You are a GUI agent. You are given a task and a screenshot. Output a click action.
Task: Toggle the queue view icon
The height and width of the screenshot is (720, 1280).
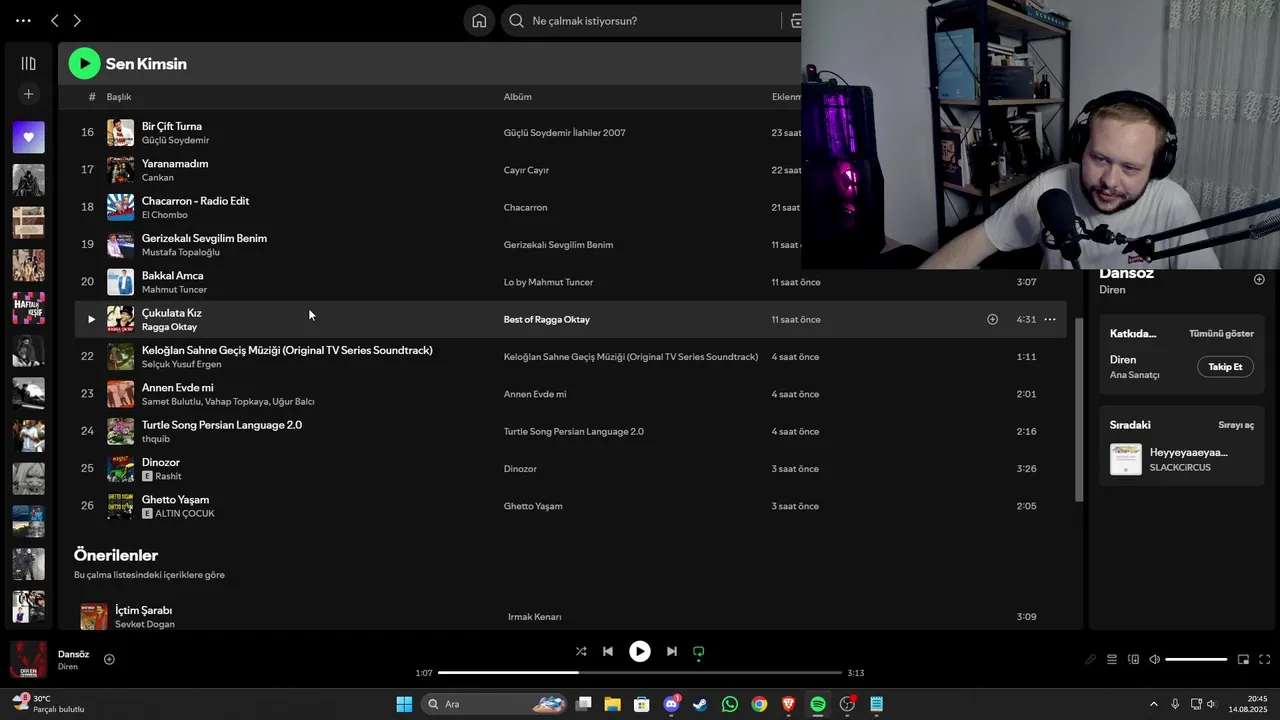tap(1111, 659)
